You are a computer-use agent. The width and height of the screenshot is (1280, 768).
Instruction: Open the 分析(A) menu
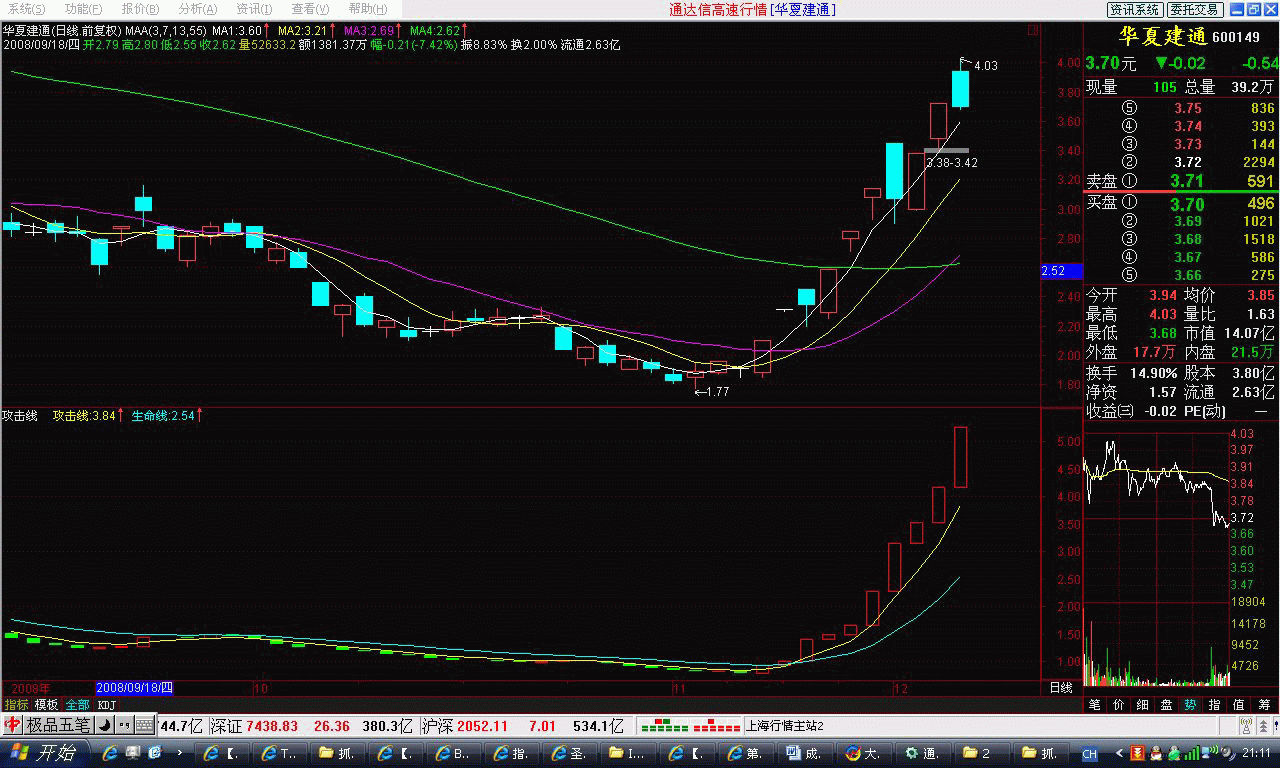(x=197, y=9)
